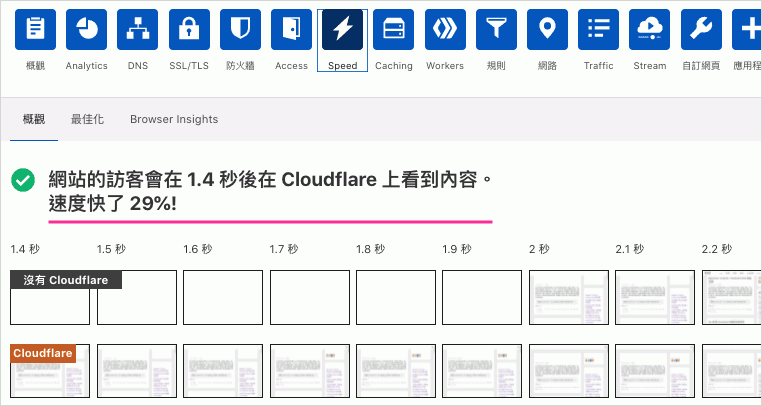
Task: Open the Traffic list icon
Action: tap(598, 29)
